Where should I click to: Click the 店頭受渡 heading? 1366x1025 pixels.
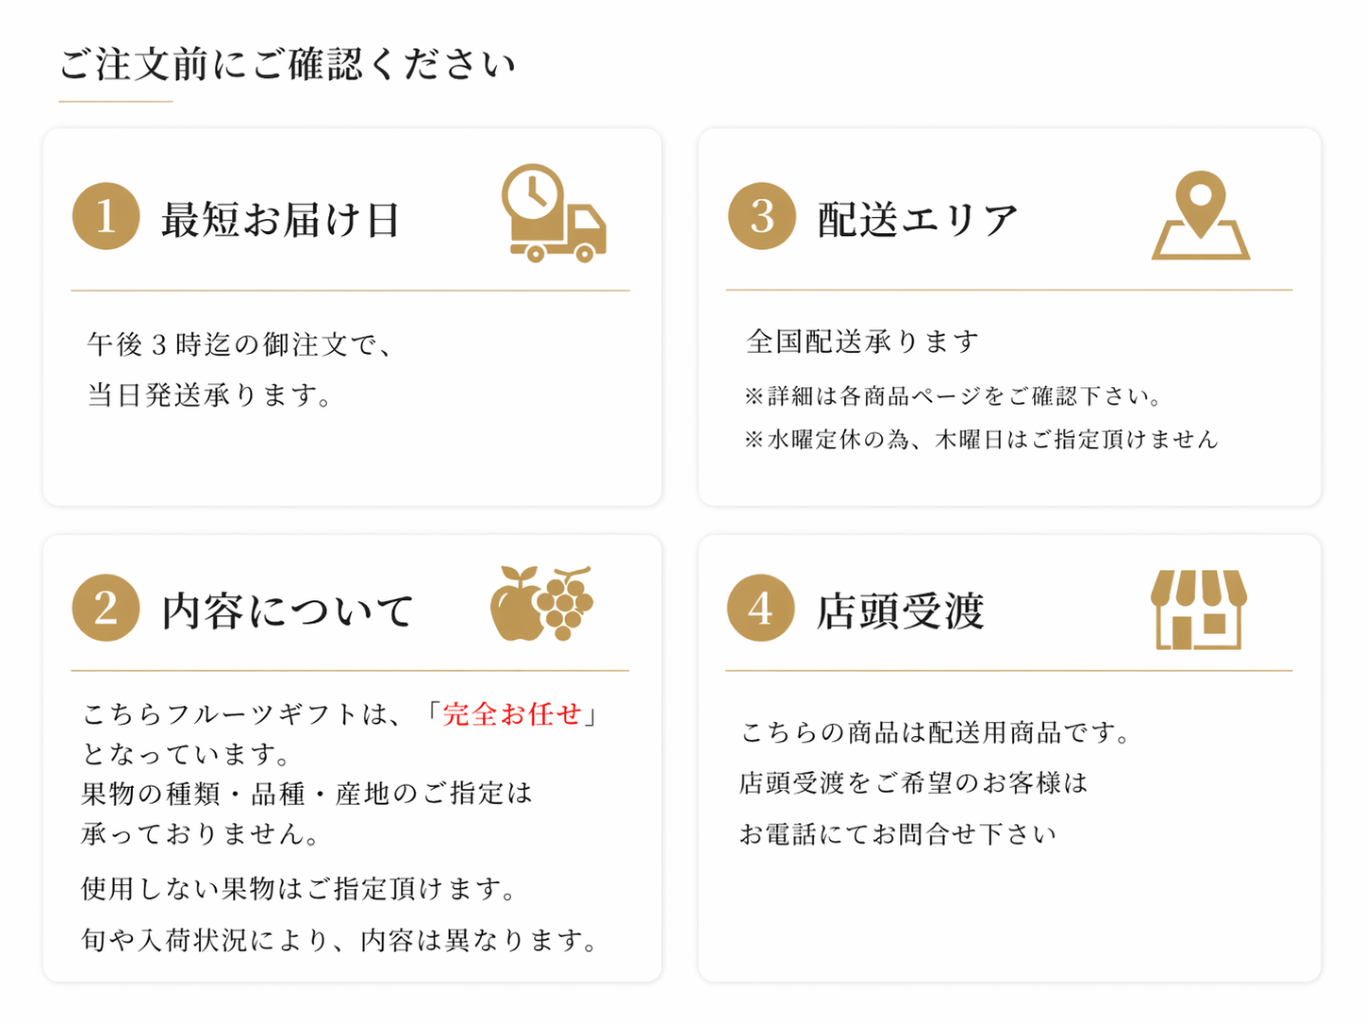point(900,611)
